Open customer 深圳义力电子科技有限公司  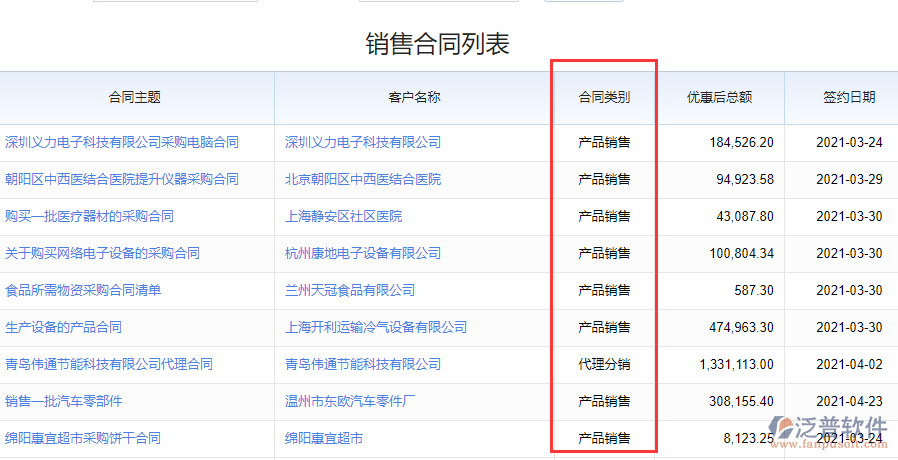coord(363,142)
